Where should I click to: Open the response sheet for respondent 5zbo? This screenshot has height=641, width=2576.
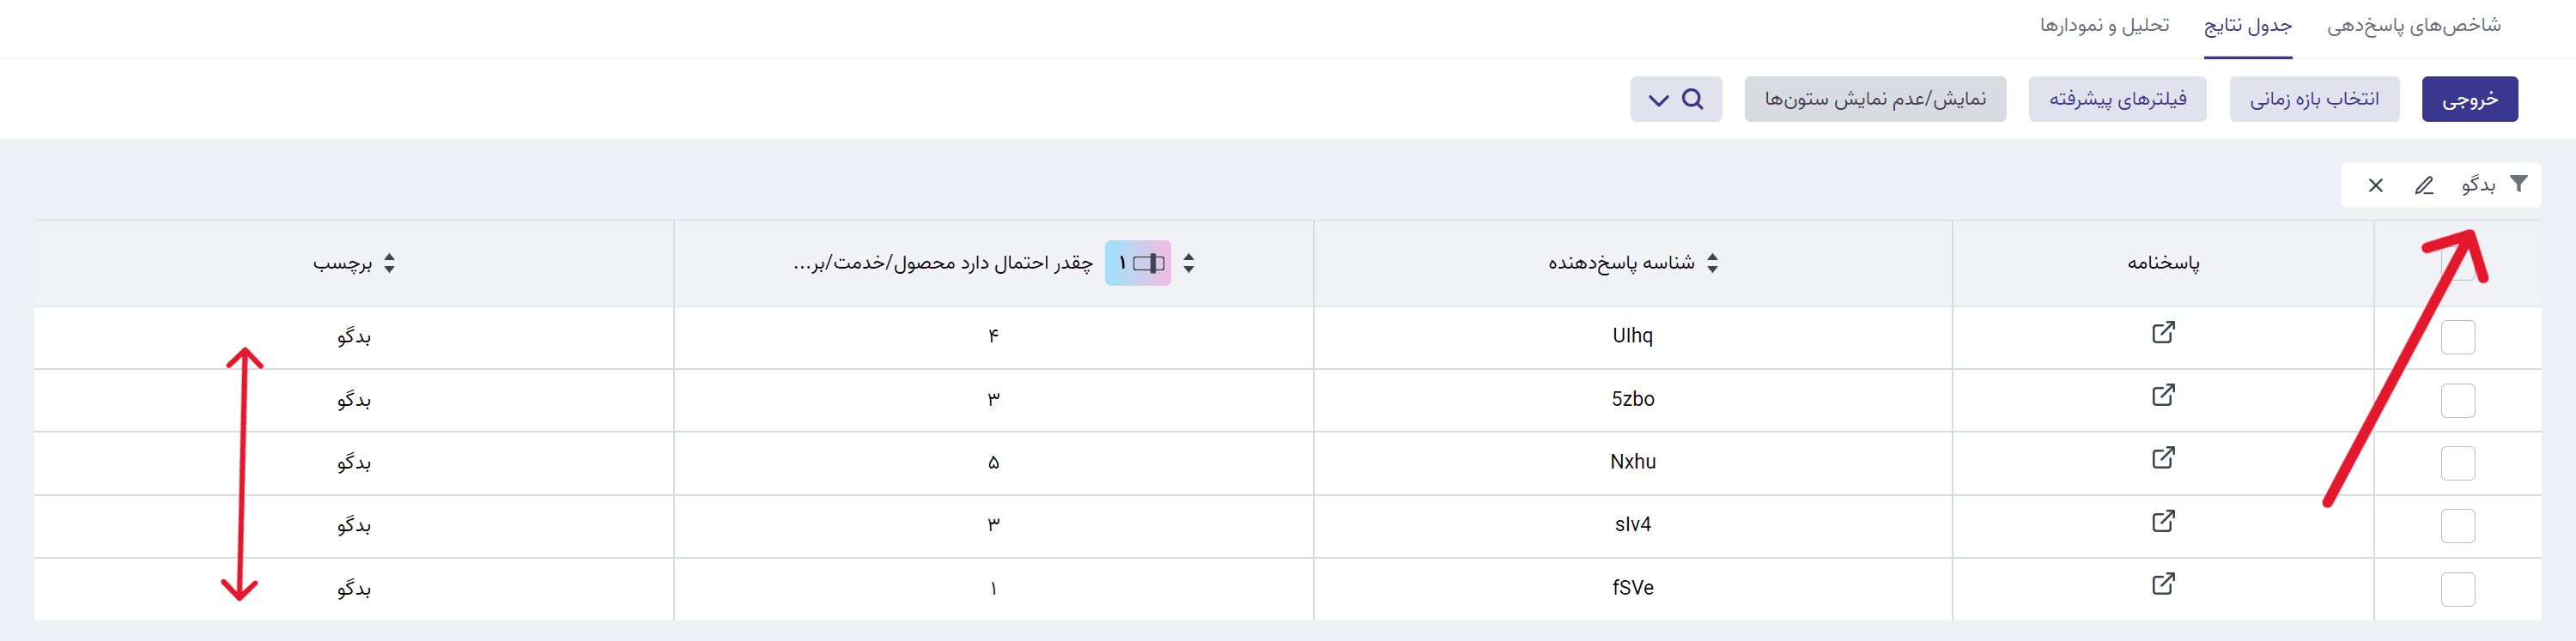(2163, 396)
